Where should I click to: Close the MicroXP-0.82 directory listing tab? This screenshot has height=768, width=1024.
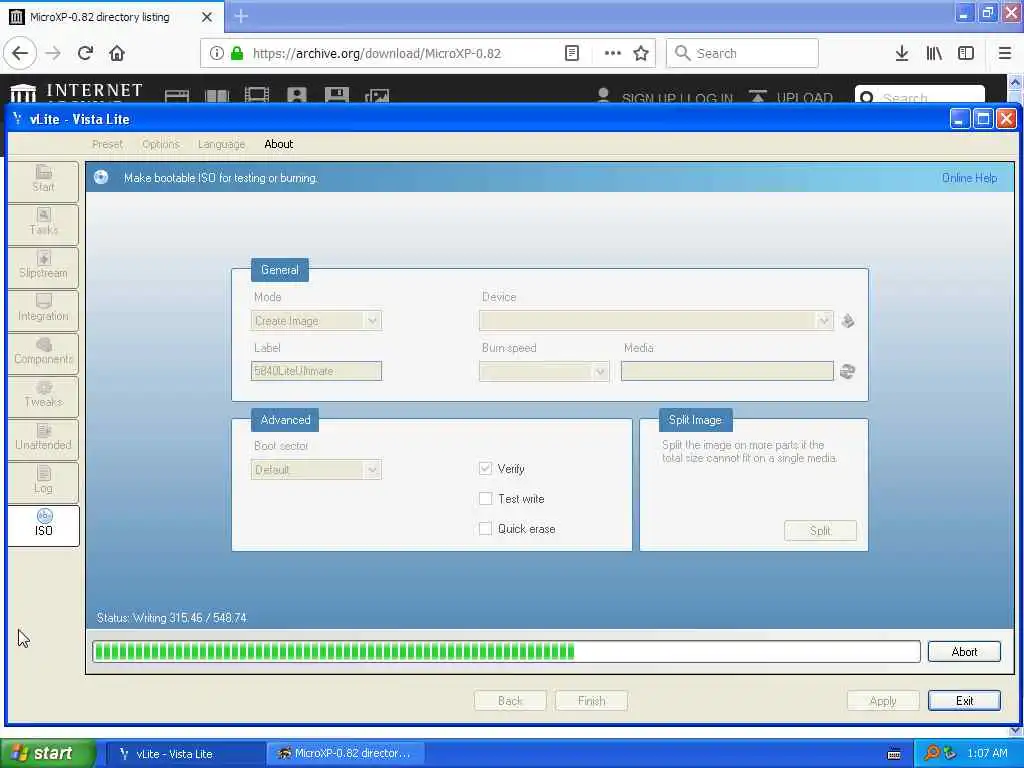pyautogui.click(x=207, y=17)
